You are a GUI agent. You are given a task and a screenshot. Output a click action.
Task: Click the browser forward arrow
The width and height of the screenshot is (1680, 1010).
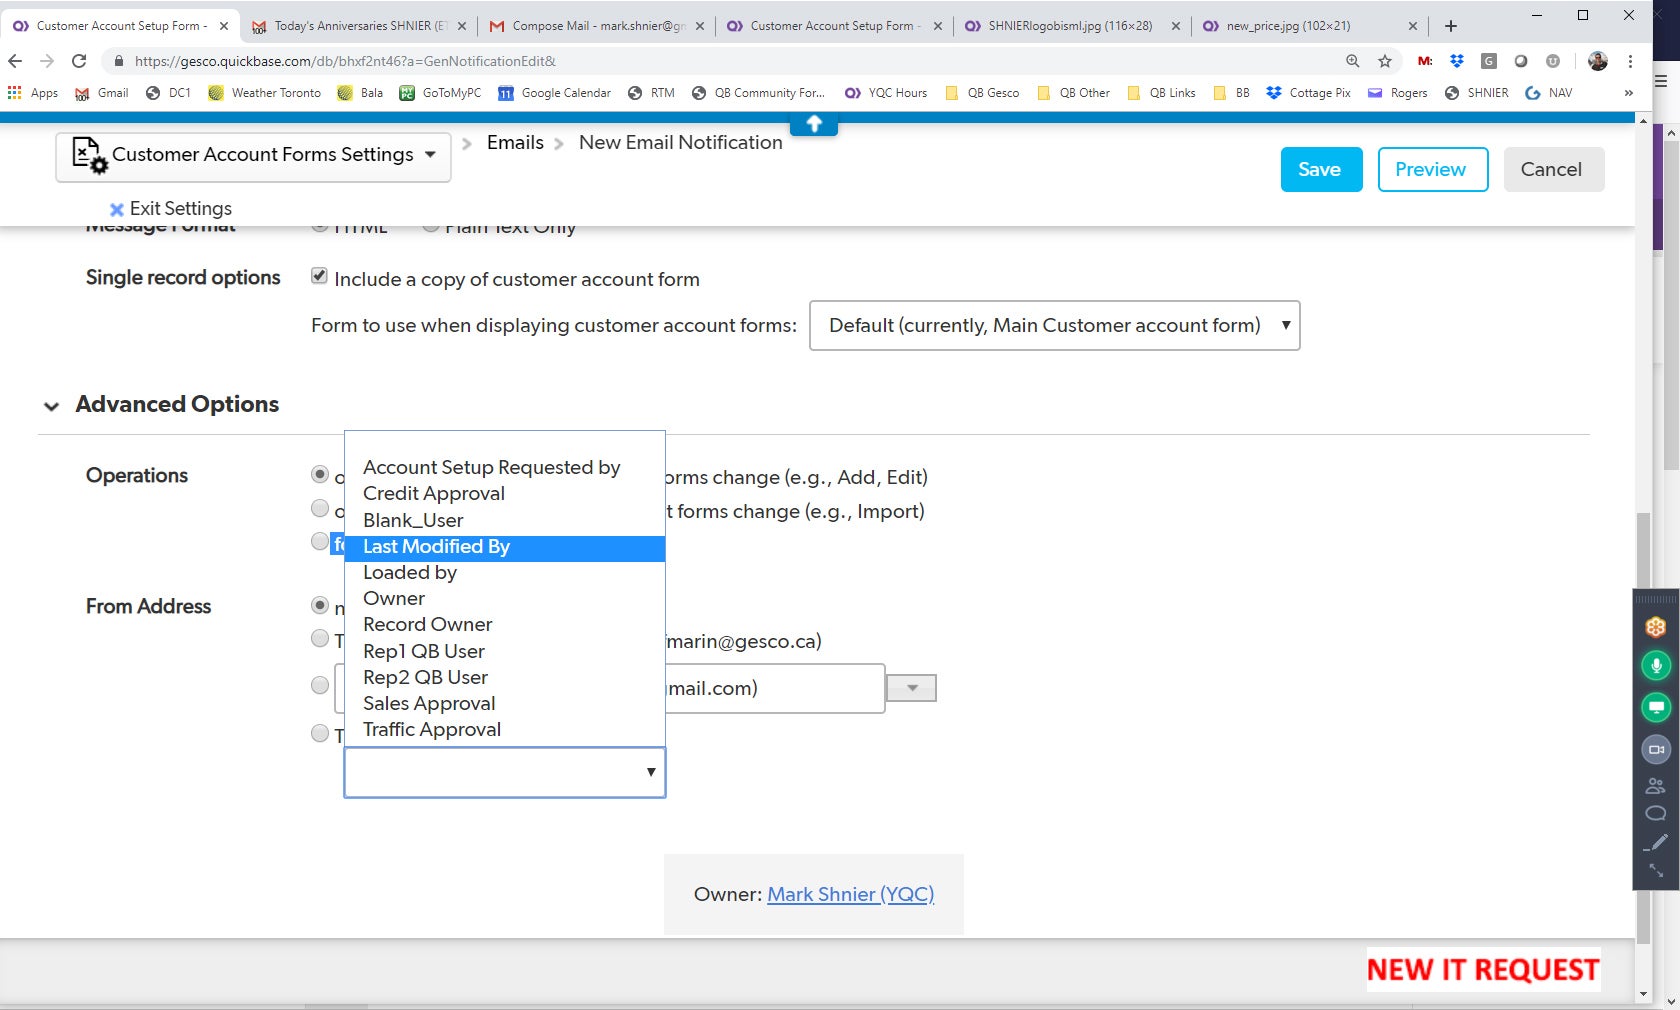pyautogui.click(x=47, y=61)
